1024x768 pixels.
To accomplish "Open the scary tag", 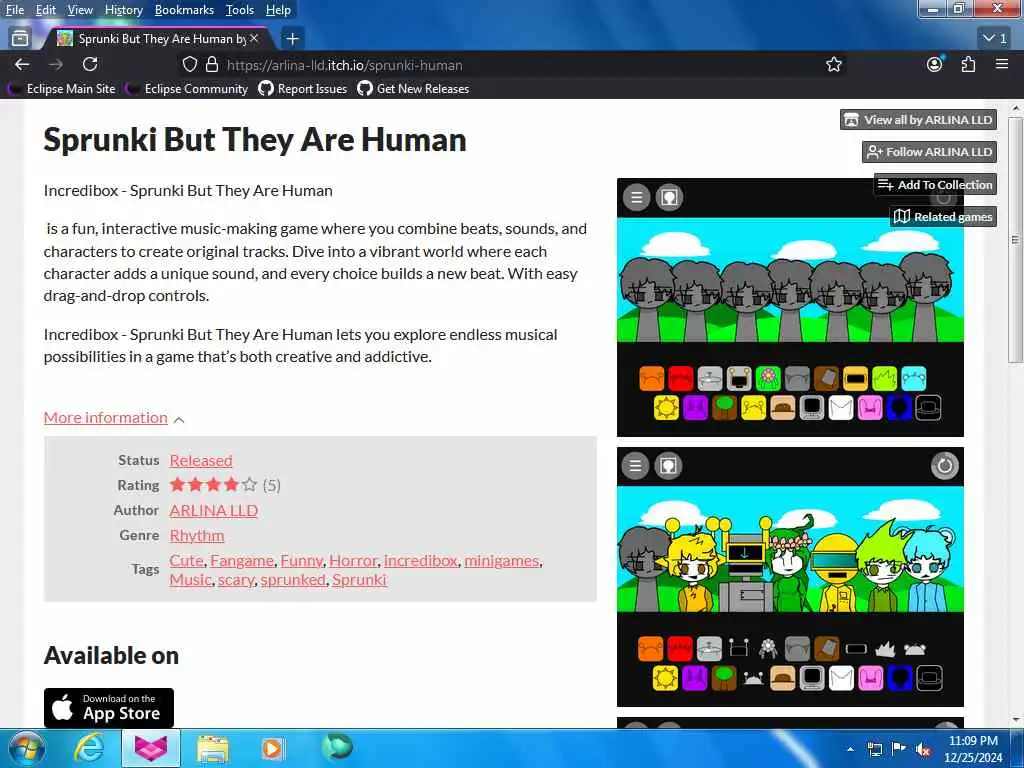I will click(x=236, y=580).
